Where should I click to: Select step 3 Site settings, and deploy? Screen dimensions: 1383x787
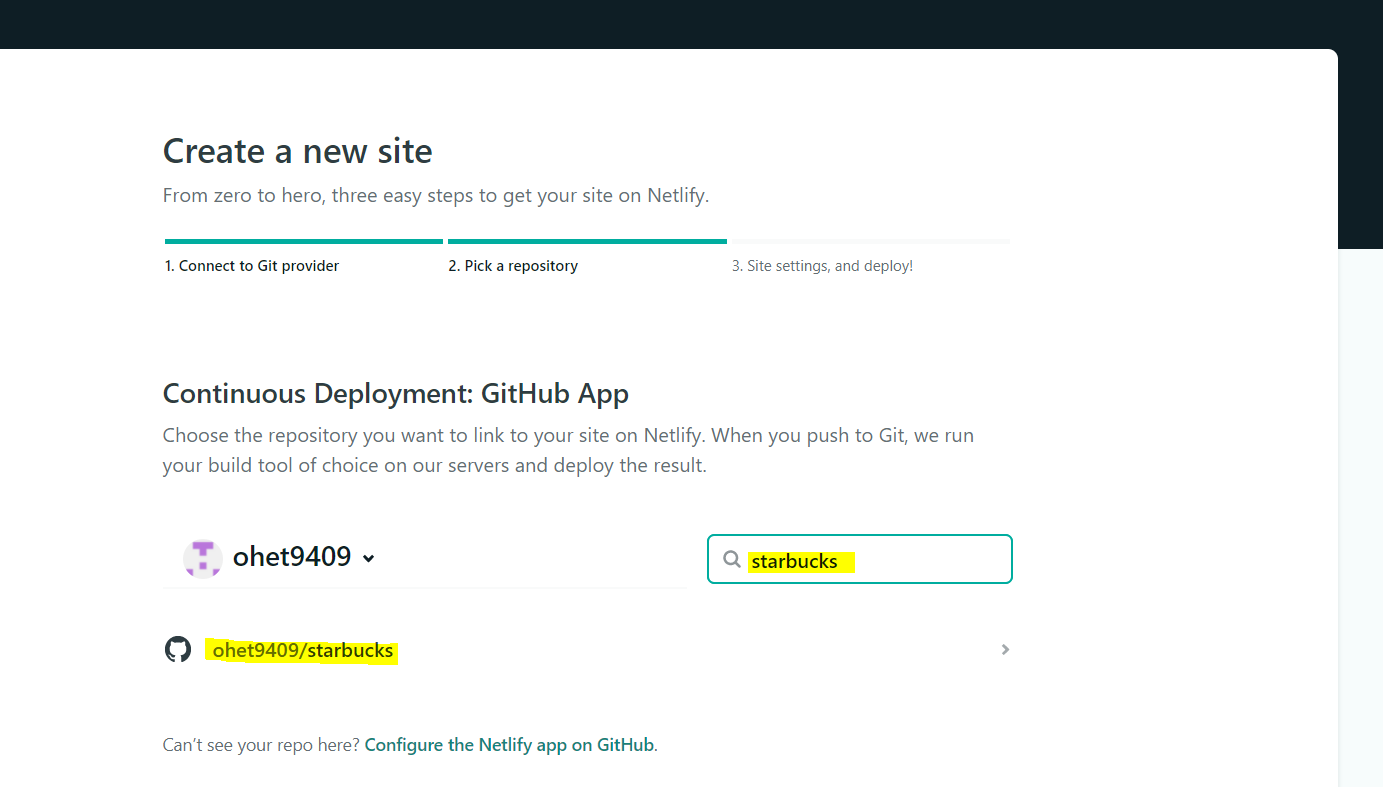[x=822, y=266]
